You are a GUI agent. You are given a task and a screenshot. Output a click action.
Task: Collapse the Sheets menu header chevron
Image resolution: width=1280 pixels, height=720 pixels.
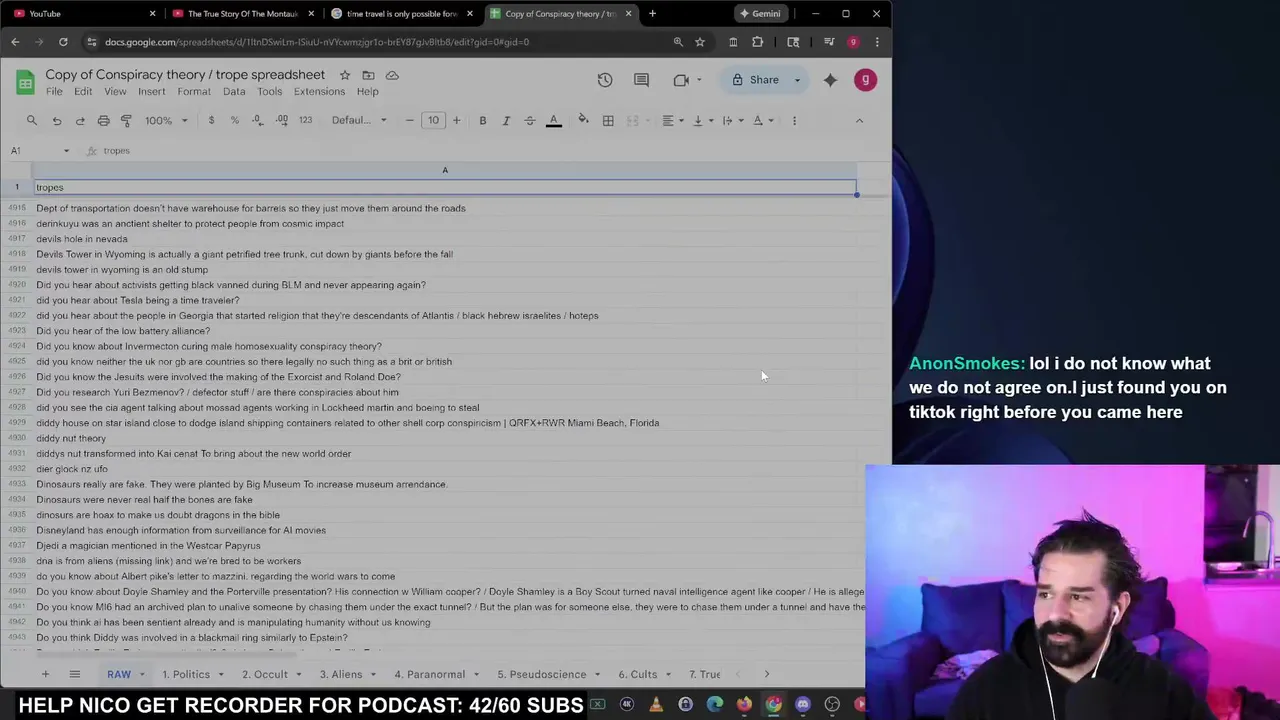tap(859, 120)
